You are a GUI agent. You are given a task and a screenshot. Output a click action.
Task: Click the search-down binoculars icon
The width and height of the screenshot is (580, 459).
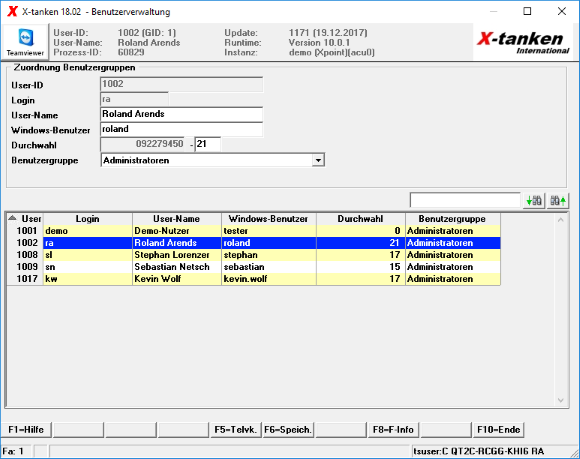pos(534,201)
